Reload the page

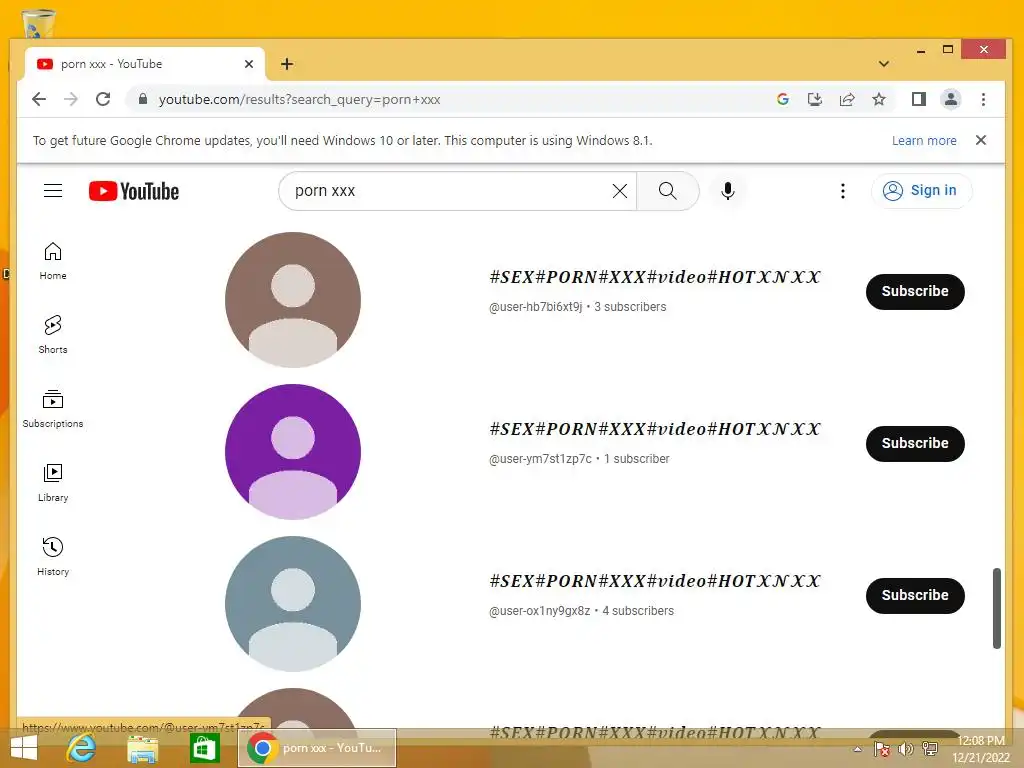tap(103, 99)
